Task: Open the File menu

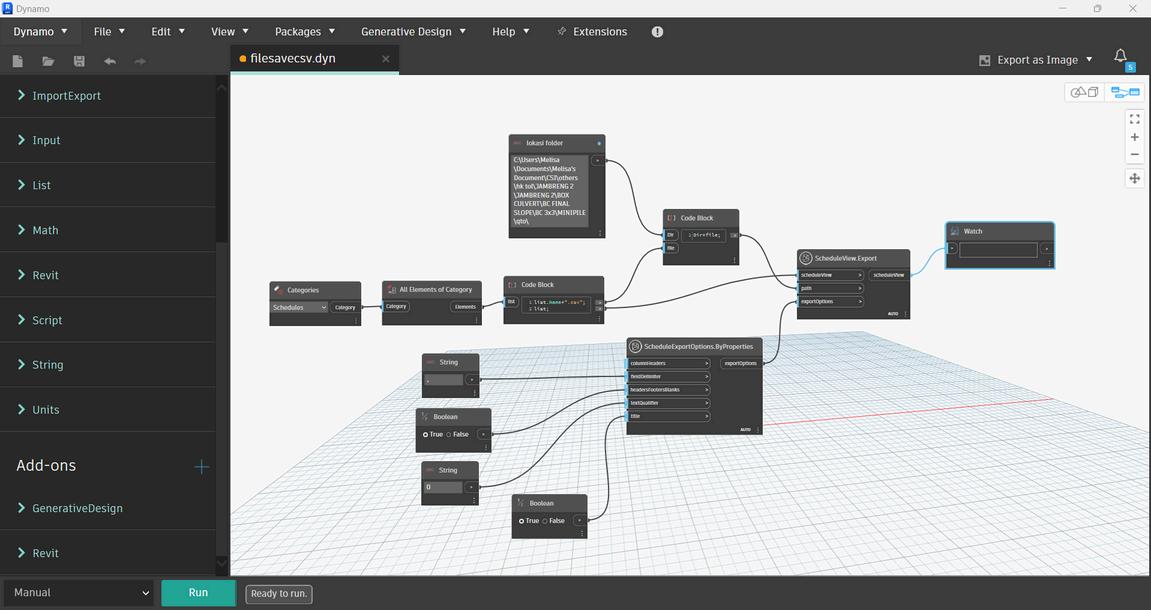Action: click(109, 32)
